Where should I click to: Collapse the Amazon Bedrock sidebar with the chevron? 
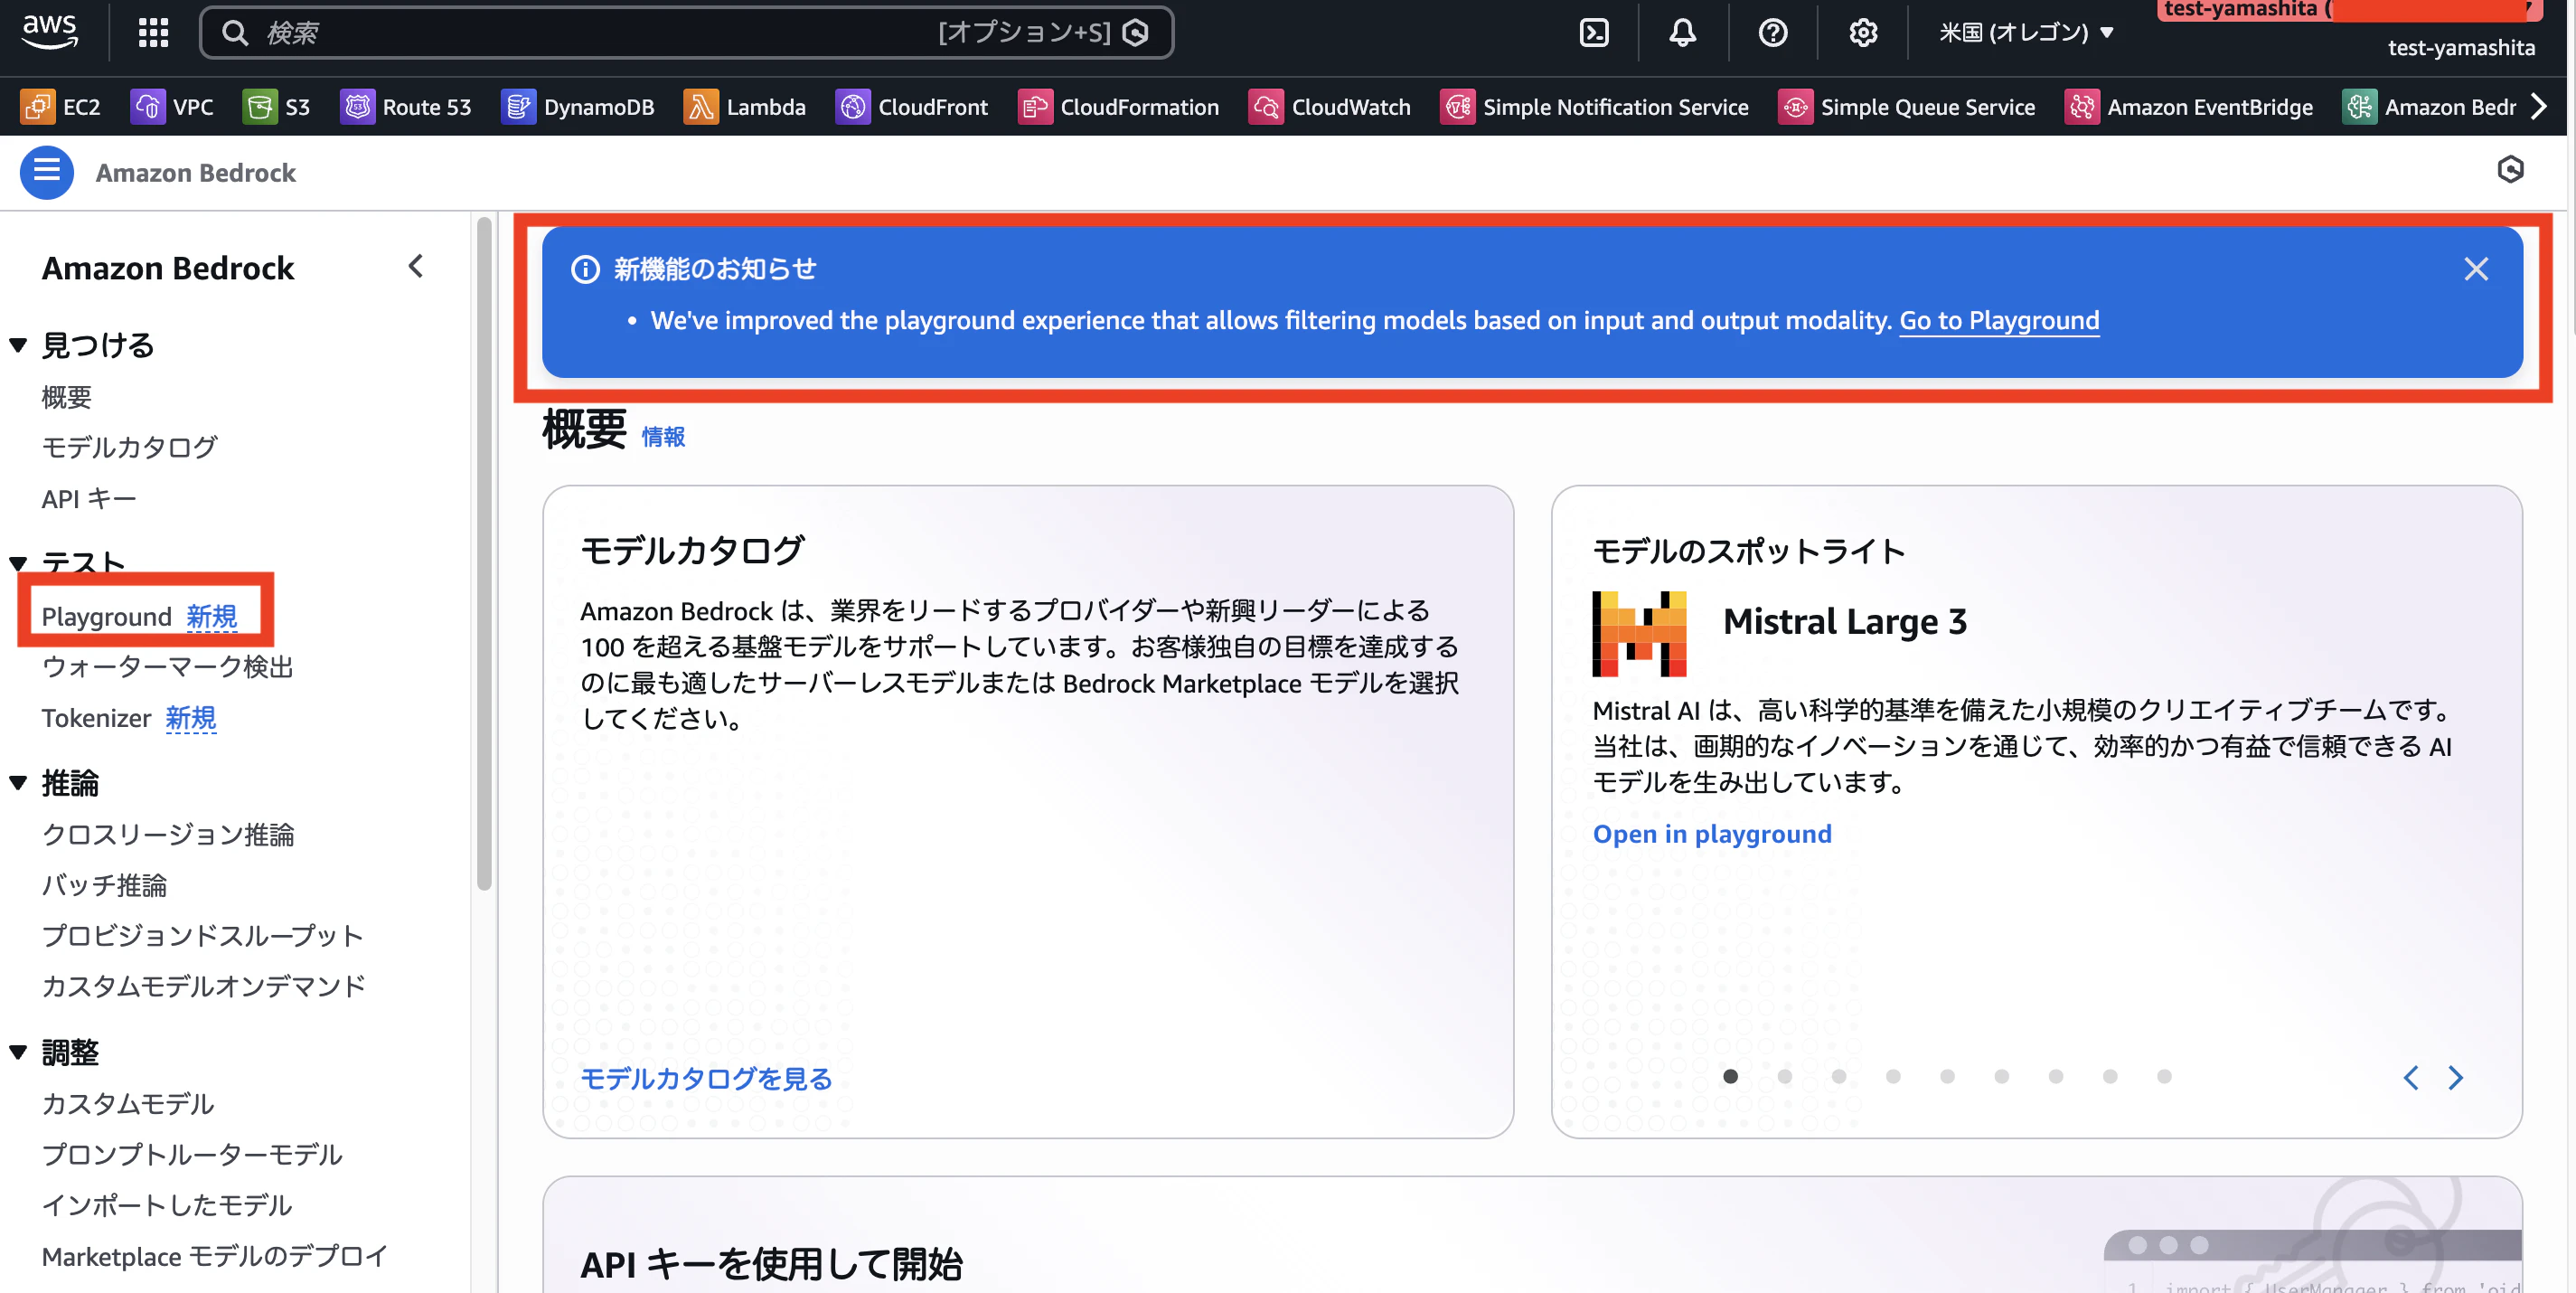tap(416, 267)
